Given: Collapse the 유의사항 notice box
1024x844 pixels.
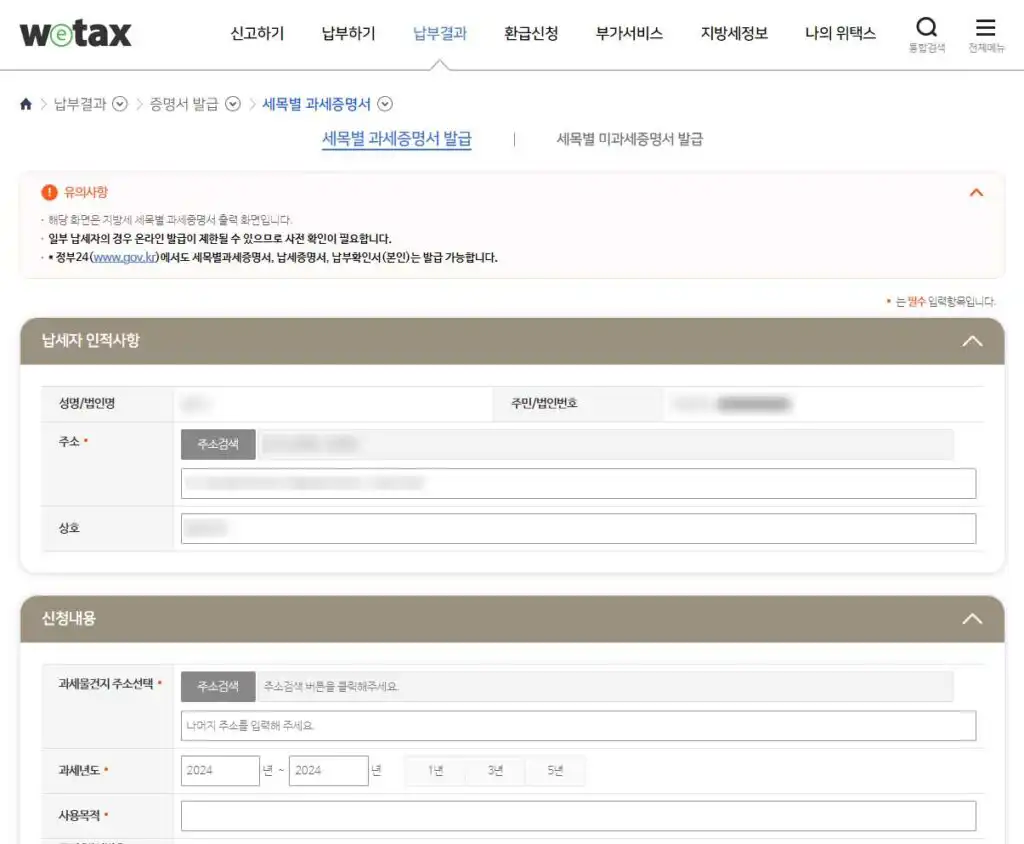Looking at the screenshot, I should pyautogui.click(x=976, y=192).
